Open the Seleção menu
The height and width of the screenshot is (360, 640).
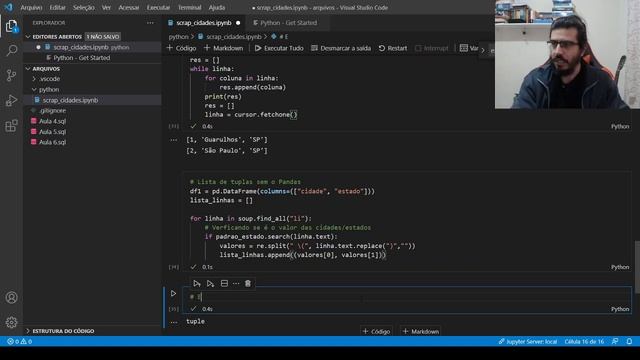(x=84, y=7)
